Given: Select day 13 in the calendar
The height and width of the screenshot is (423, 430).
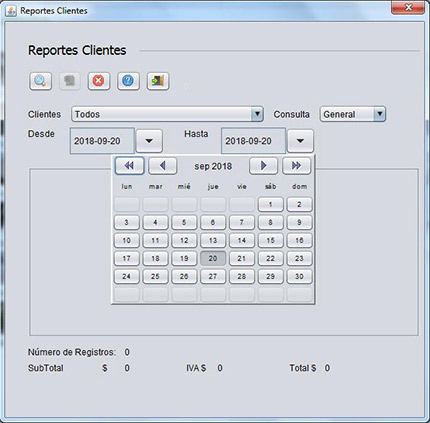Looking at the screenshot, I should point(213,240).
